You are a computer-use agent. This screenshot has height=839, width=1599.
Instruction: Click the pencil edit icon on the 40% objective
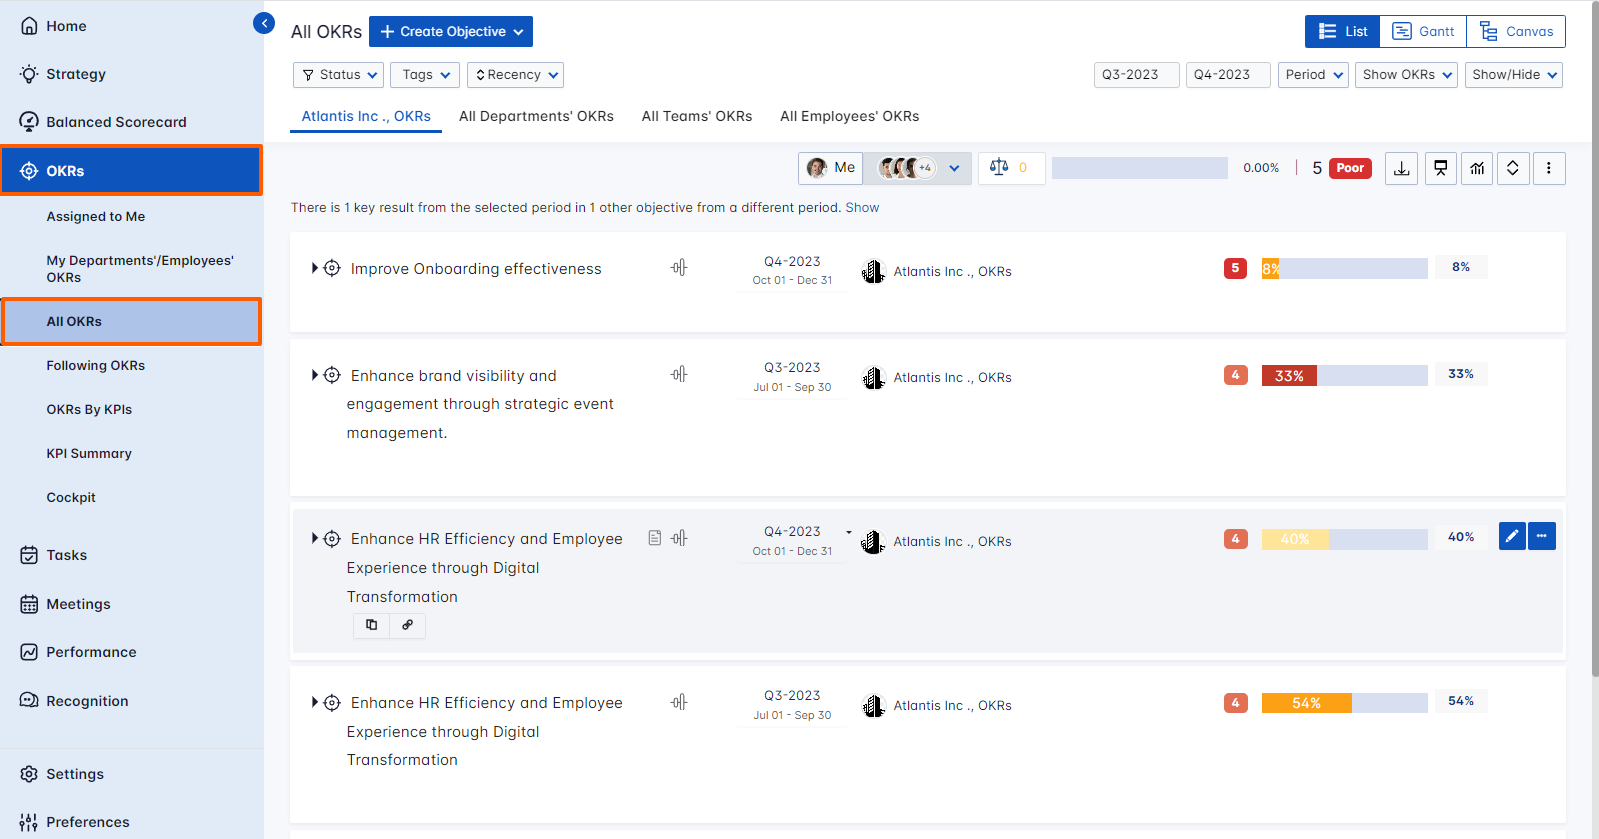(1512, 537)
